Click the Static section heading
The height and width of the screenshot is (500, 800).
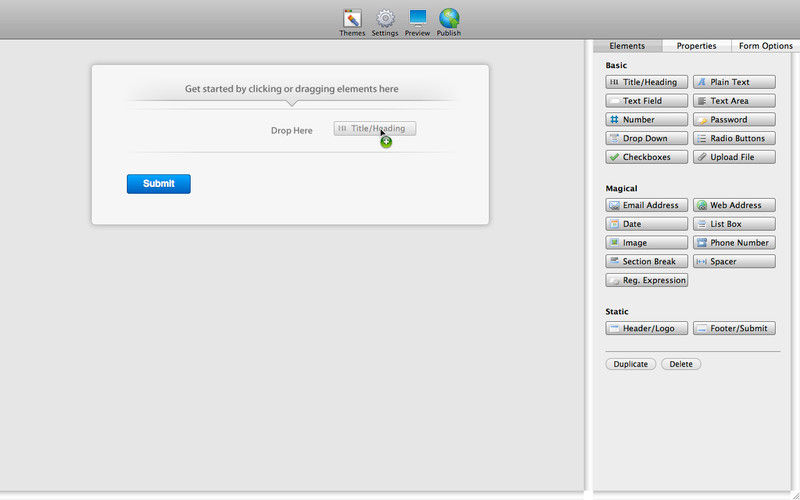[x=617, y=311]
